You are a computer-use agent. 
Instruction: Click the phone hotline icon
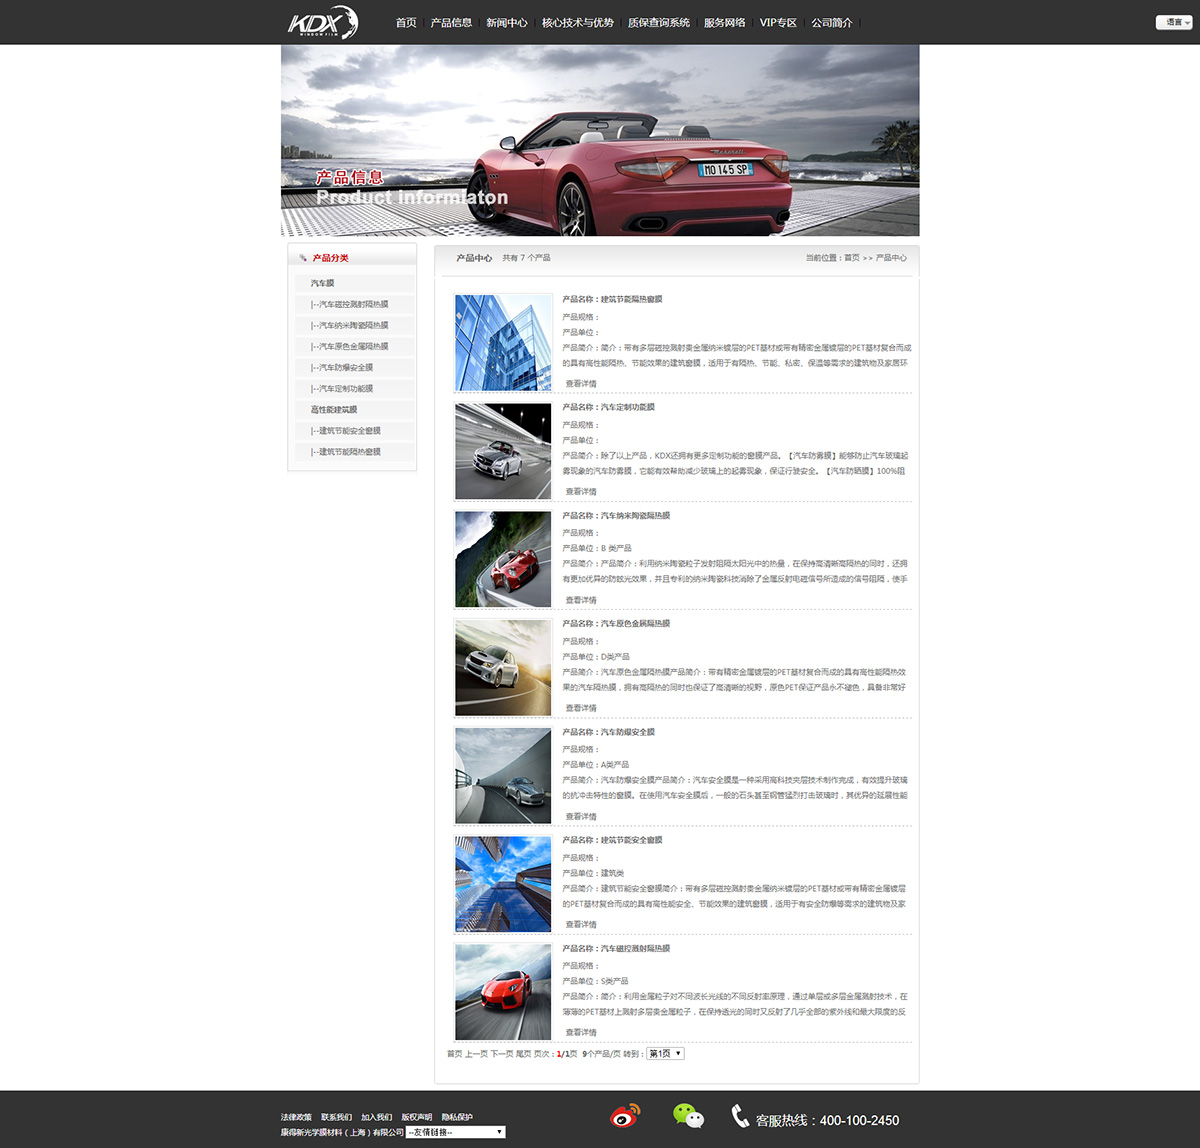pyautogui.click(x=739, y=1117)
